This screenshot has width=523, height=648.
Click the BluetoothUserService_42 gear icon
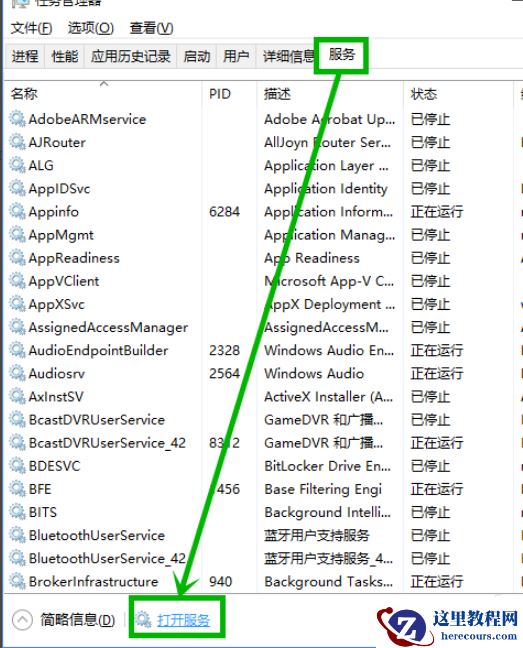[17, 559]
